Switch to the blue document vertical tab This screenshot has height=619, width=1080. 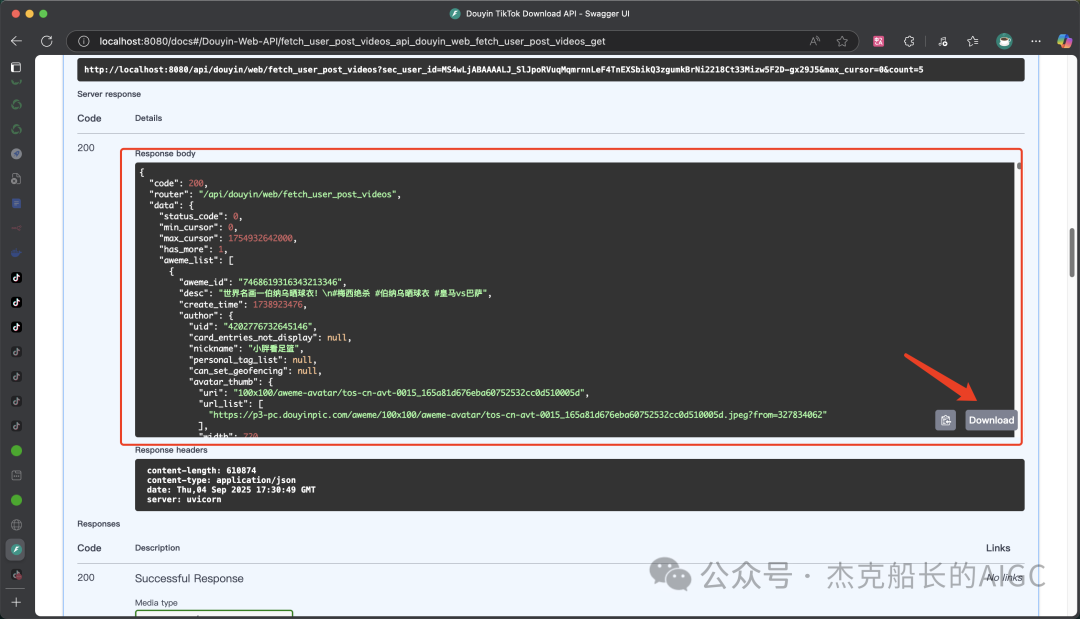(x=17, y=203)
